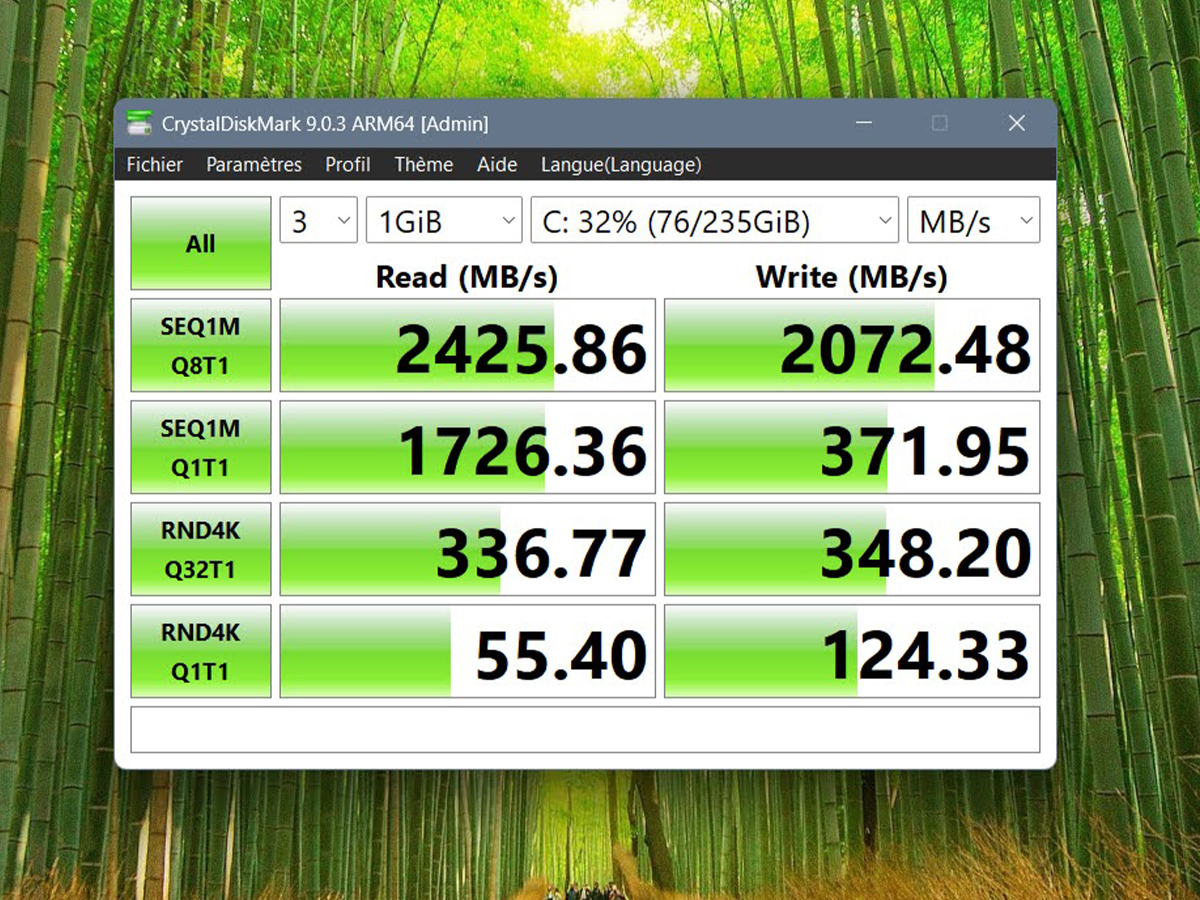
Task: Open the test count dropdown showing 3
Action: click(x=318, y=220)
